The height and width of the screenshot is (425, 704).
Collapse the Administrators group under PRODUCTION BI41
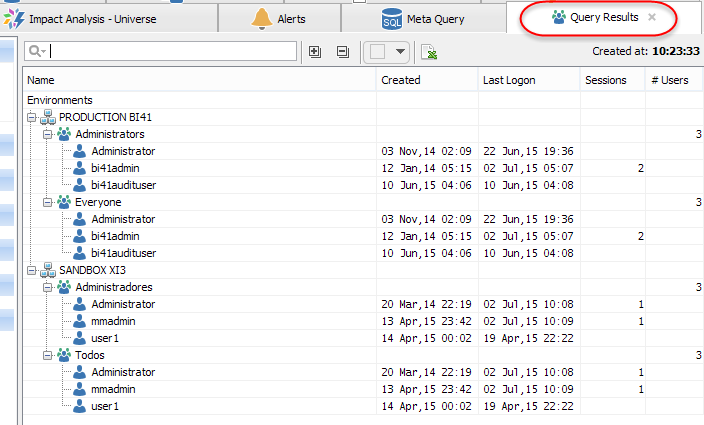click(48, 134)
